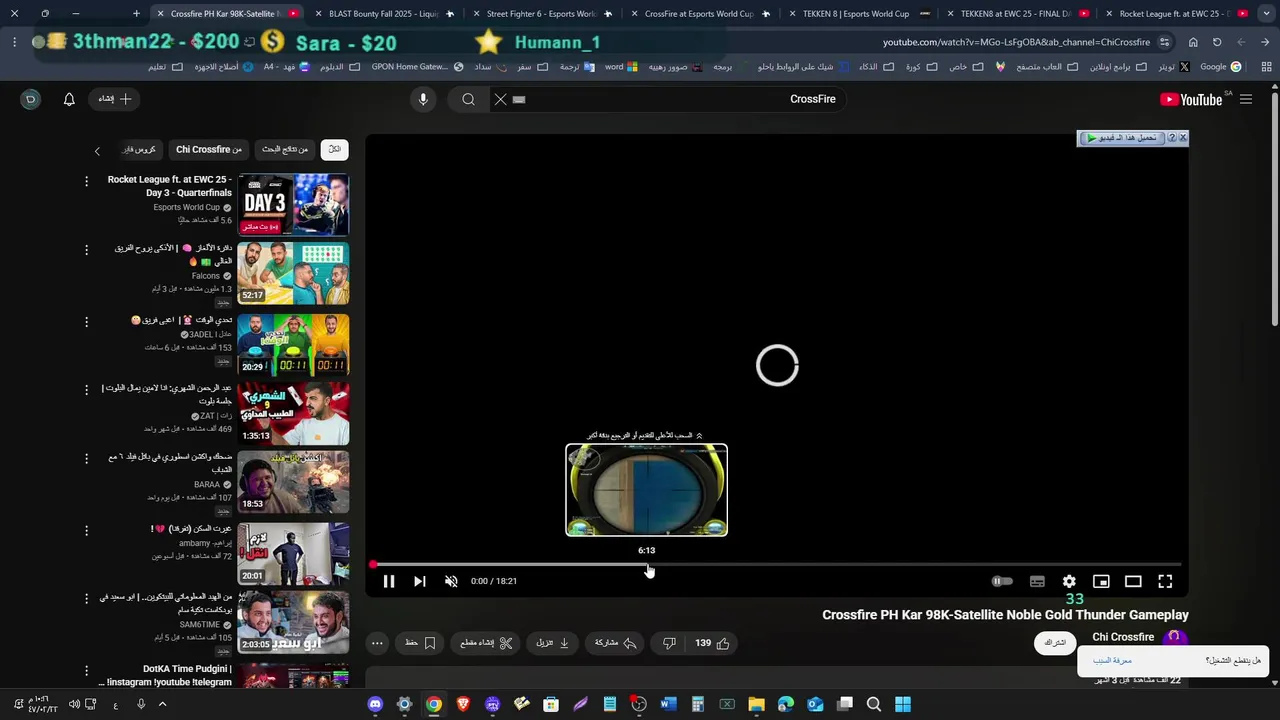Click the Download (تنزيل) button
This screenshot has height=720, width=1280.
coord(553,643)
